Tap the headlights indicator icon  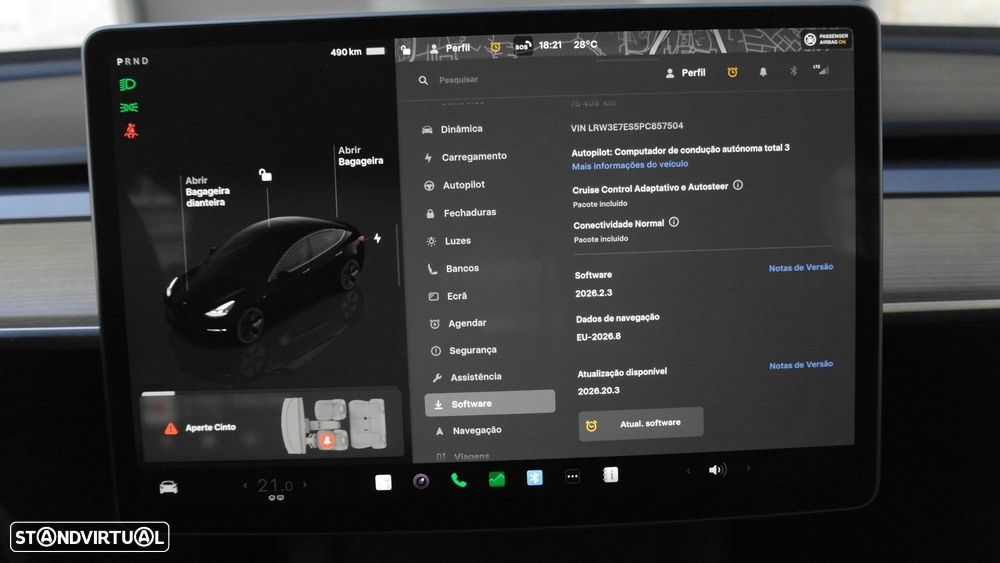[x=128, y=84]
